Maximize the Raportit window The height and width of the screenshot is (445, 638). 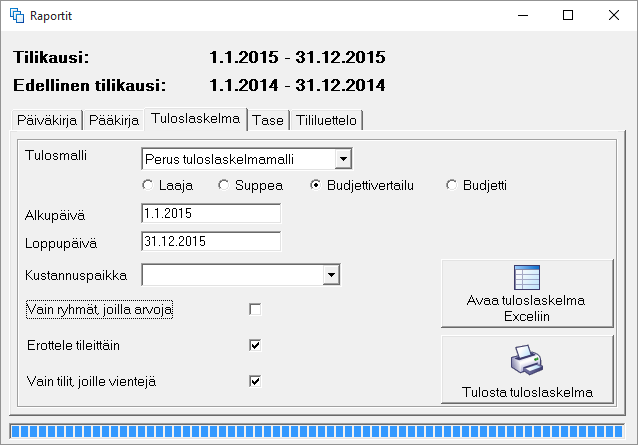[x=568, y=15]
